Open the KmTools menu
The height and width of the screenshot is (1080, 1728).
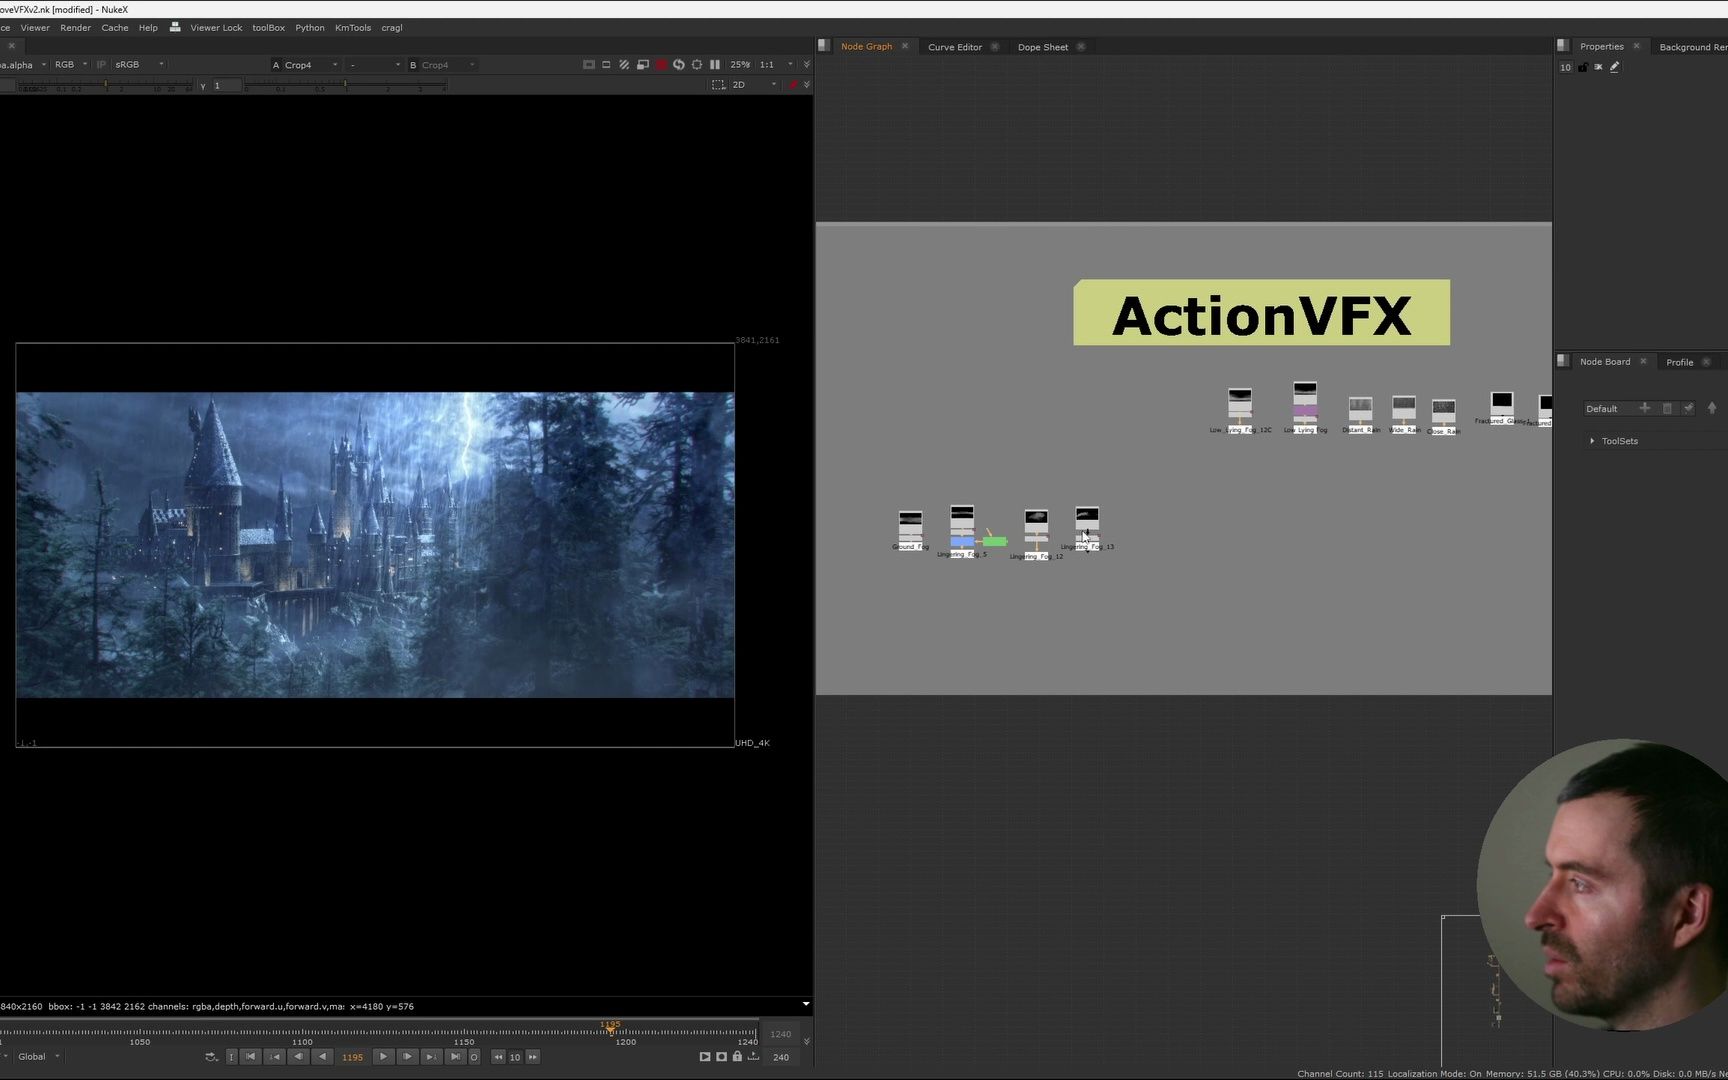coord(353,28)
